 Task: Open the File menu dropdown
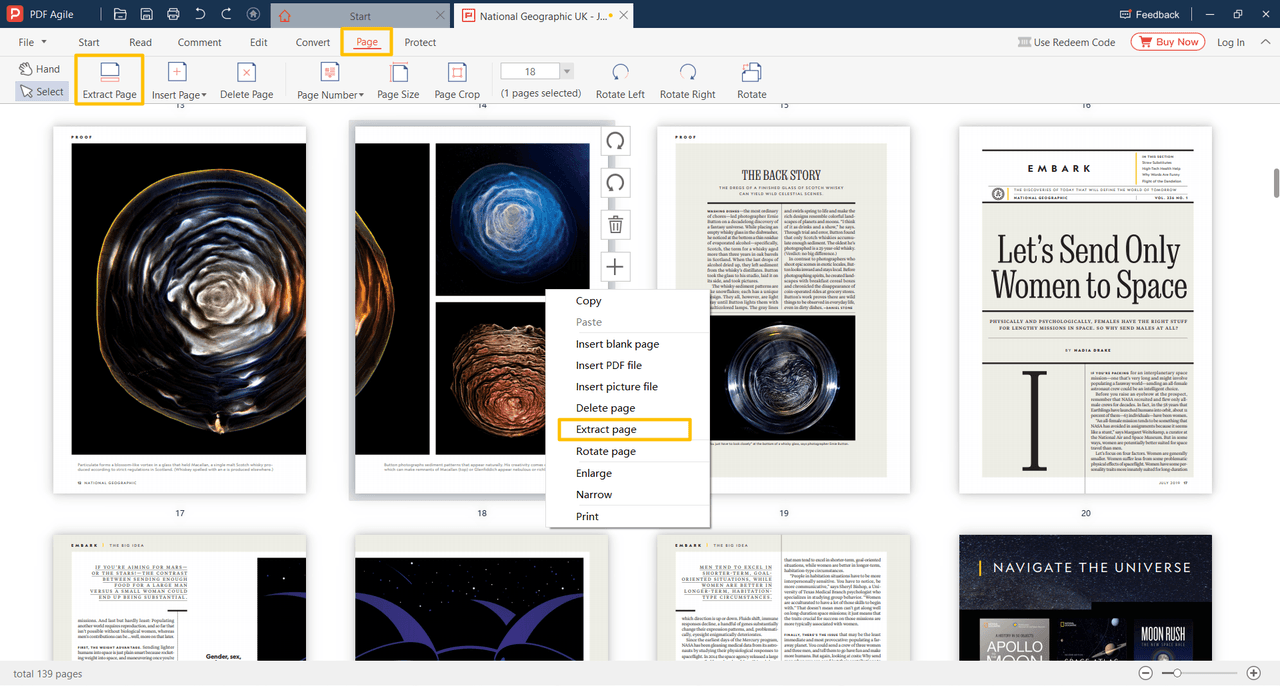coord(32,42)
